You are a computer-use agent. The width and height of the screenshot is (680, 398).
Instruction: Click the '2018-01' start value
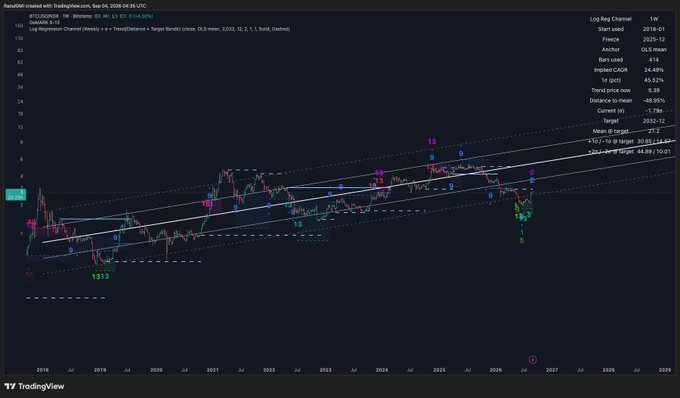(x=654, y=29)
